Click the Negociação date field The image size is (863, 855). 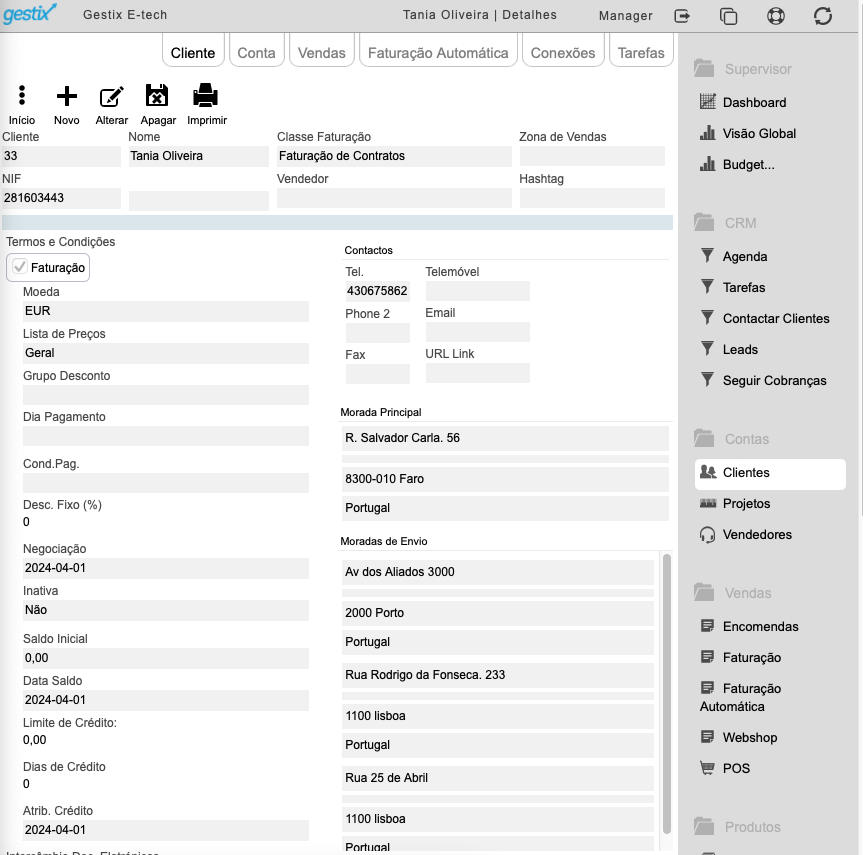[166, 568]
